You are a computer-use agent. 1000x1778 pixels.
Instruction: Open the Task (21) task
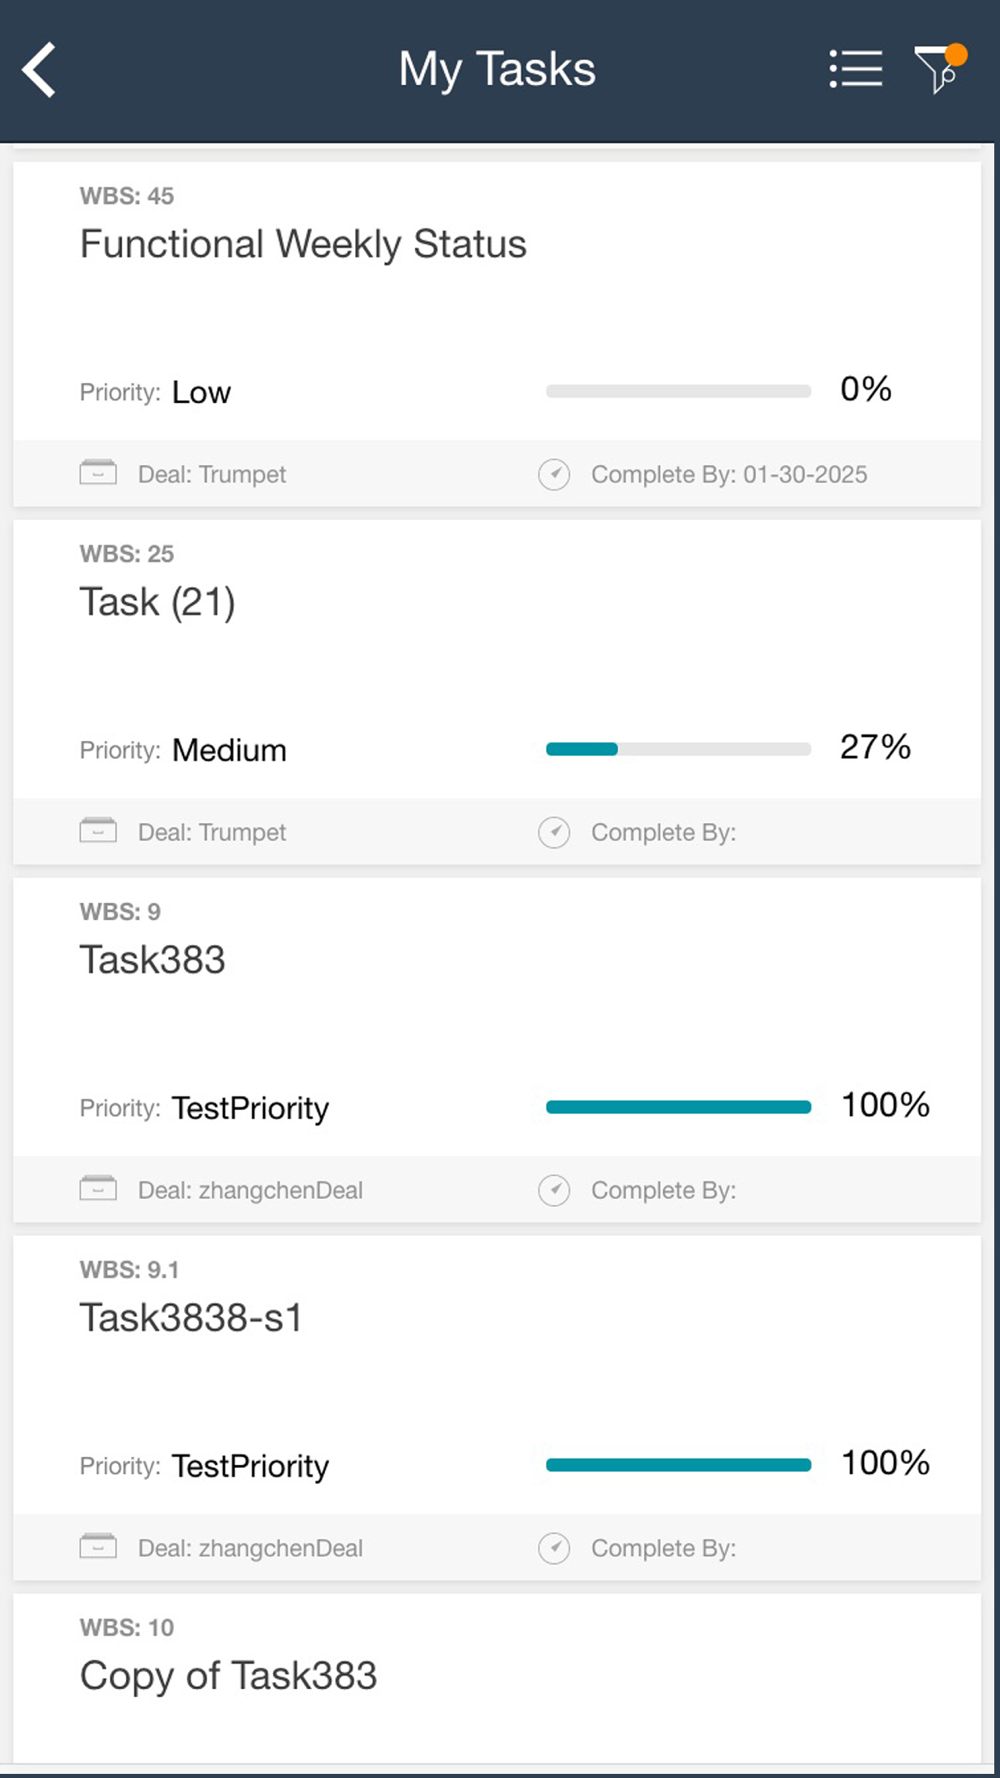[x=158, y=603]
